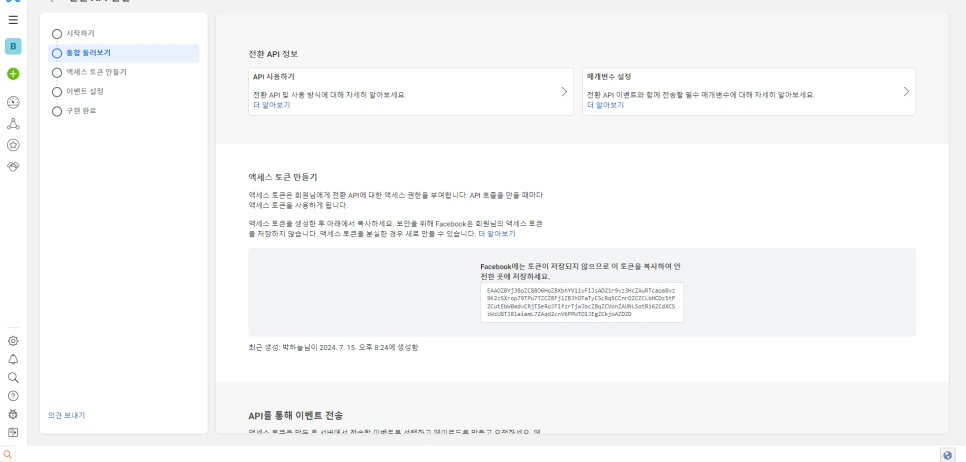This screenshot has width=966, height=462.
Task: Open the gear settings icon in sidebar
Action: pyautogui.click(x=13, y=341)
